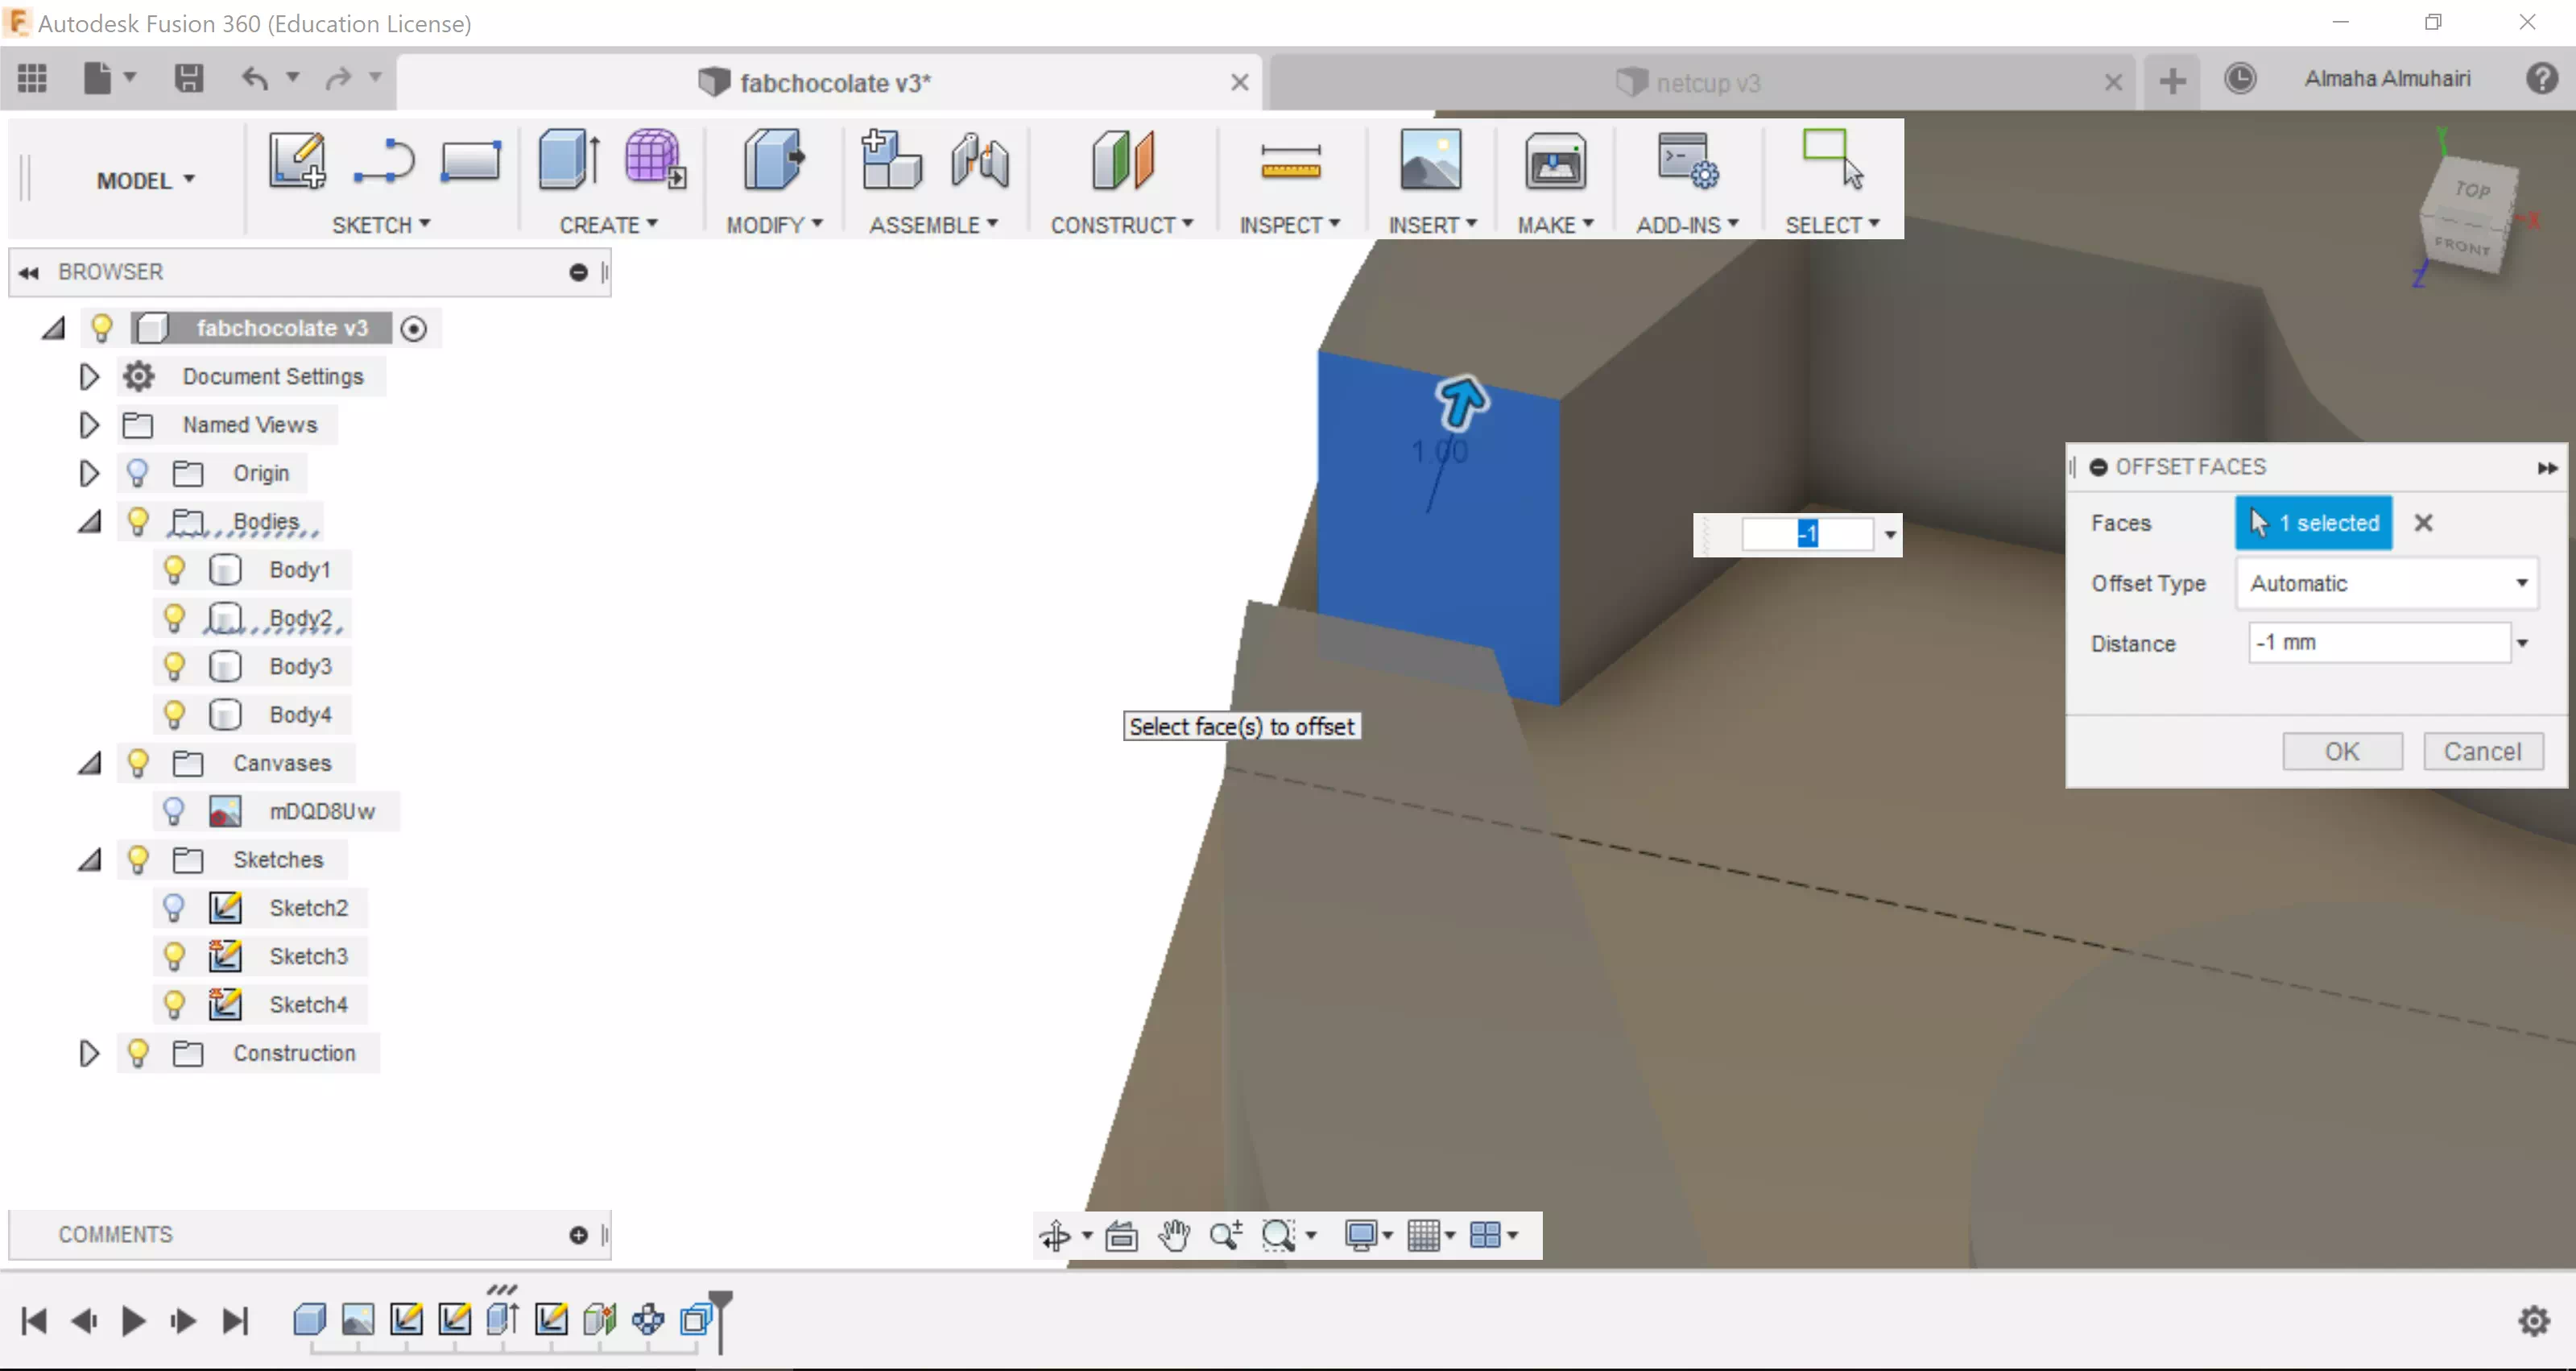The image size is (2576, 1371).
Task: Toggle visibility of mDQD8Uw canvas
Action: point(174,811)
